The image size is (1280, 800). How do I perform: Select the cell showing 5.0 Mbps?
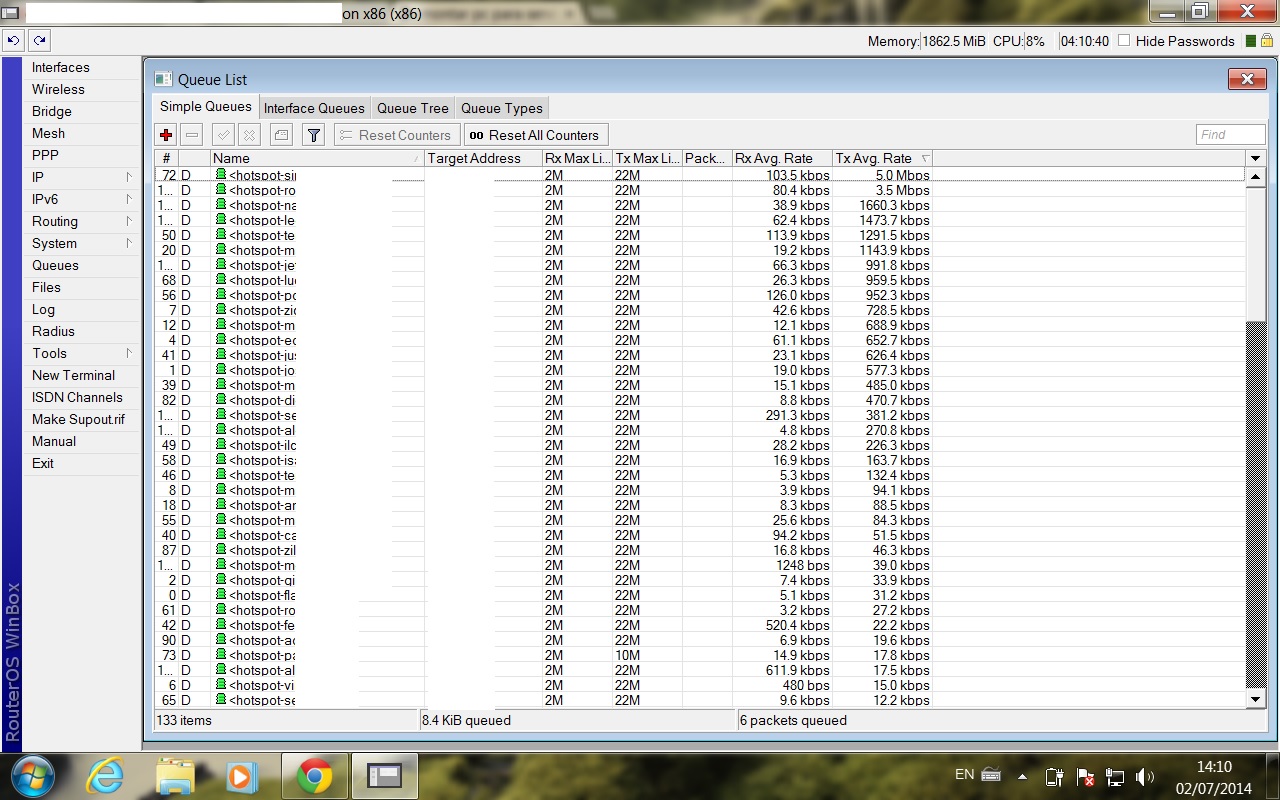tap(882, 175)
